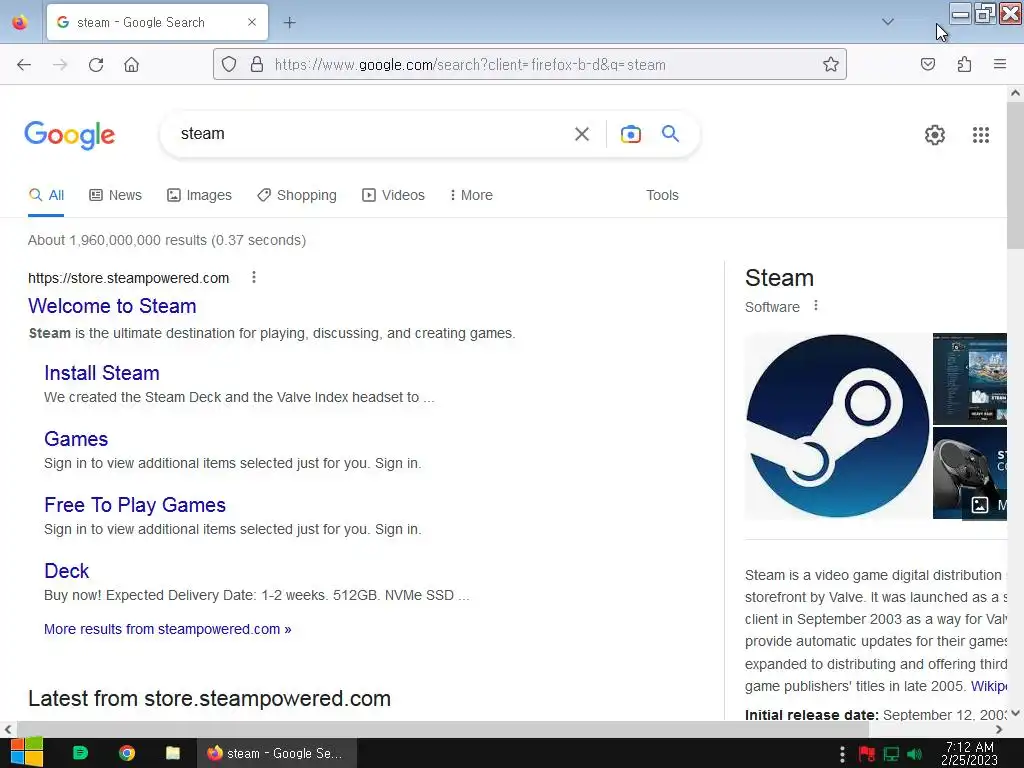Screen dimensions: 1024x768
Task: Click the forward navigation arrow
Action: 60,65
